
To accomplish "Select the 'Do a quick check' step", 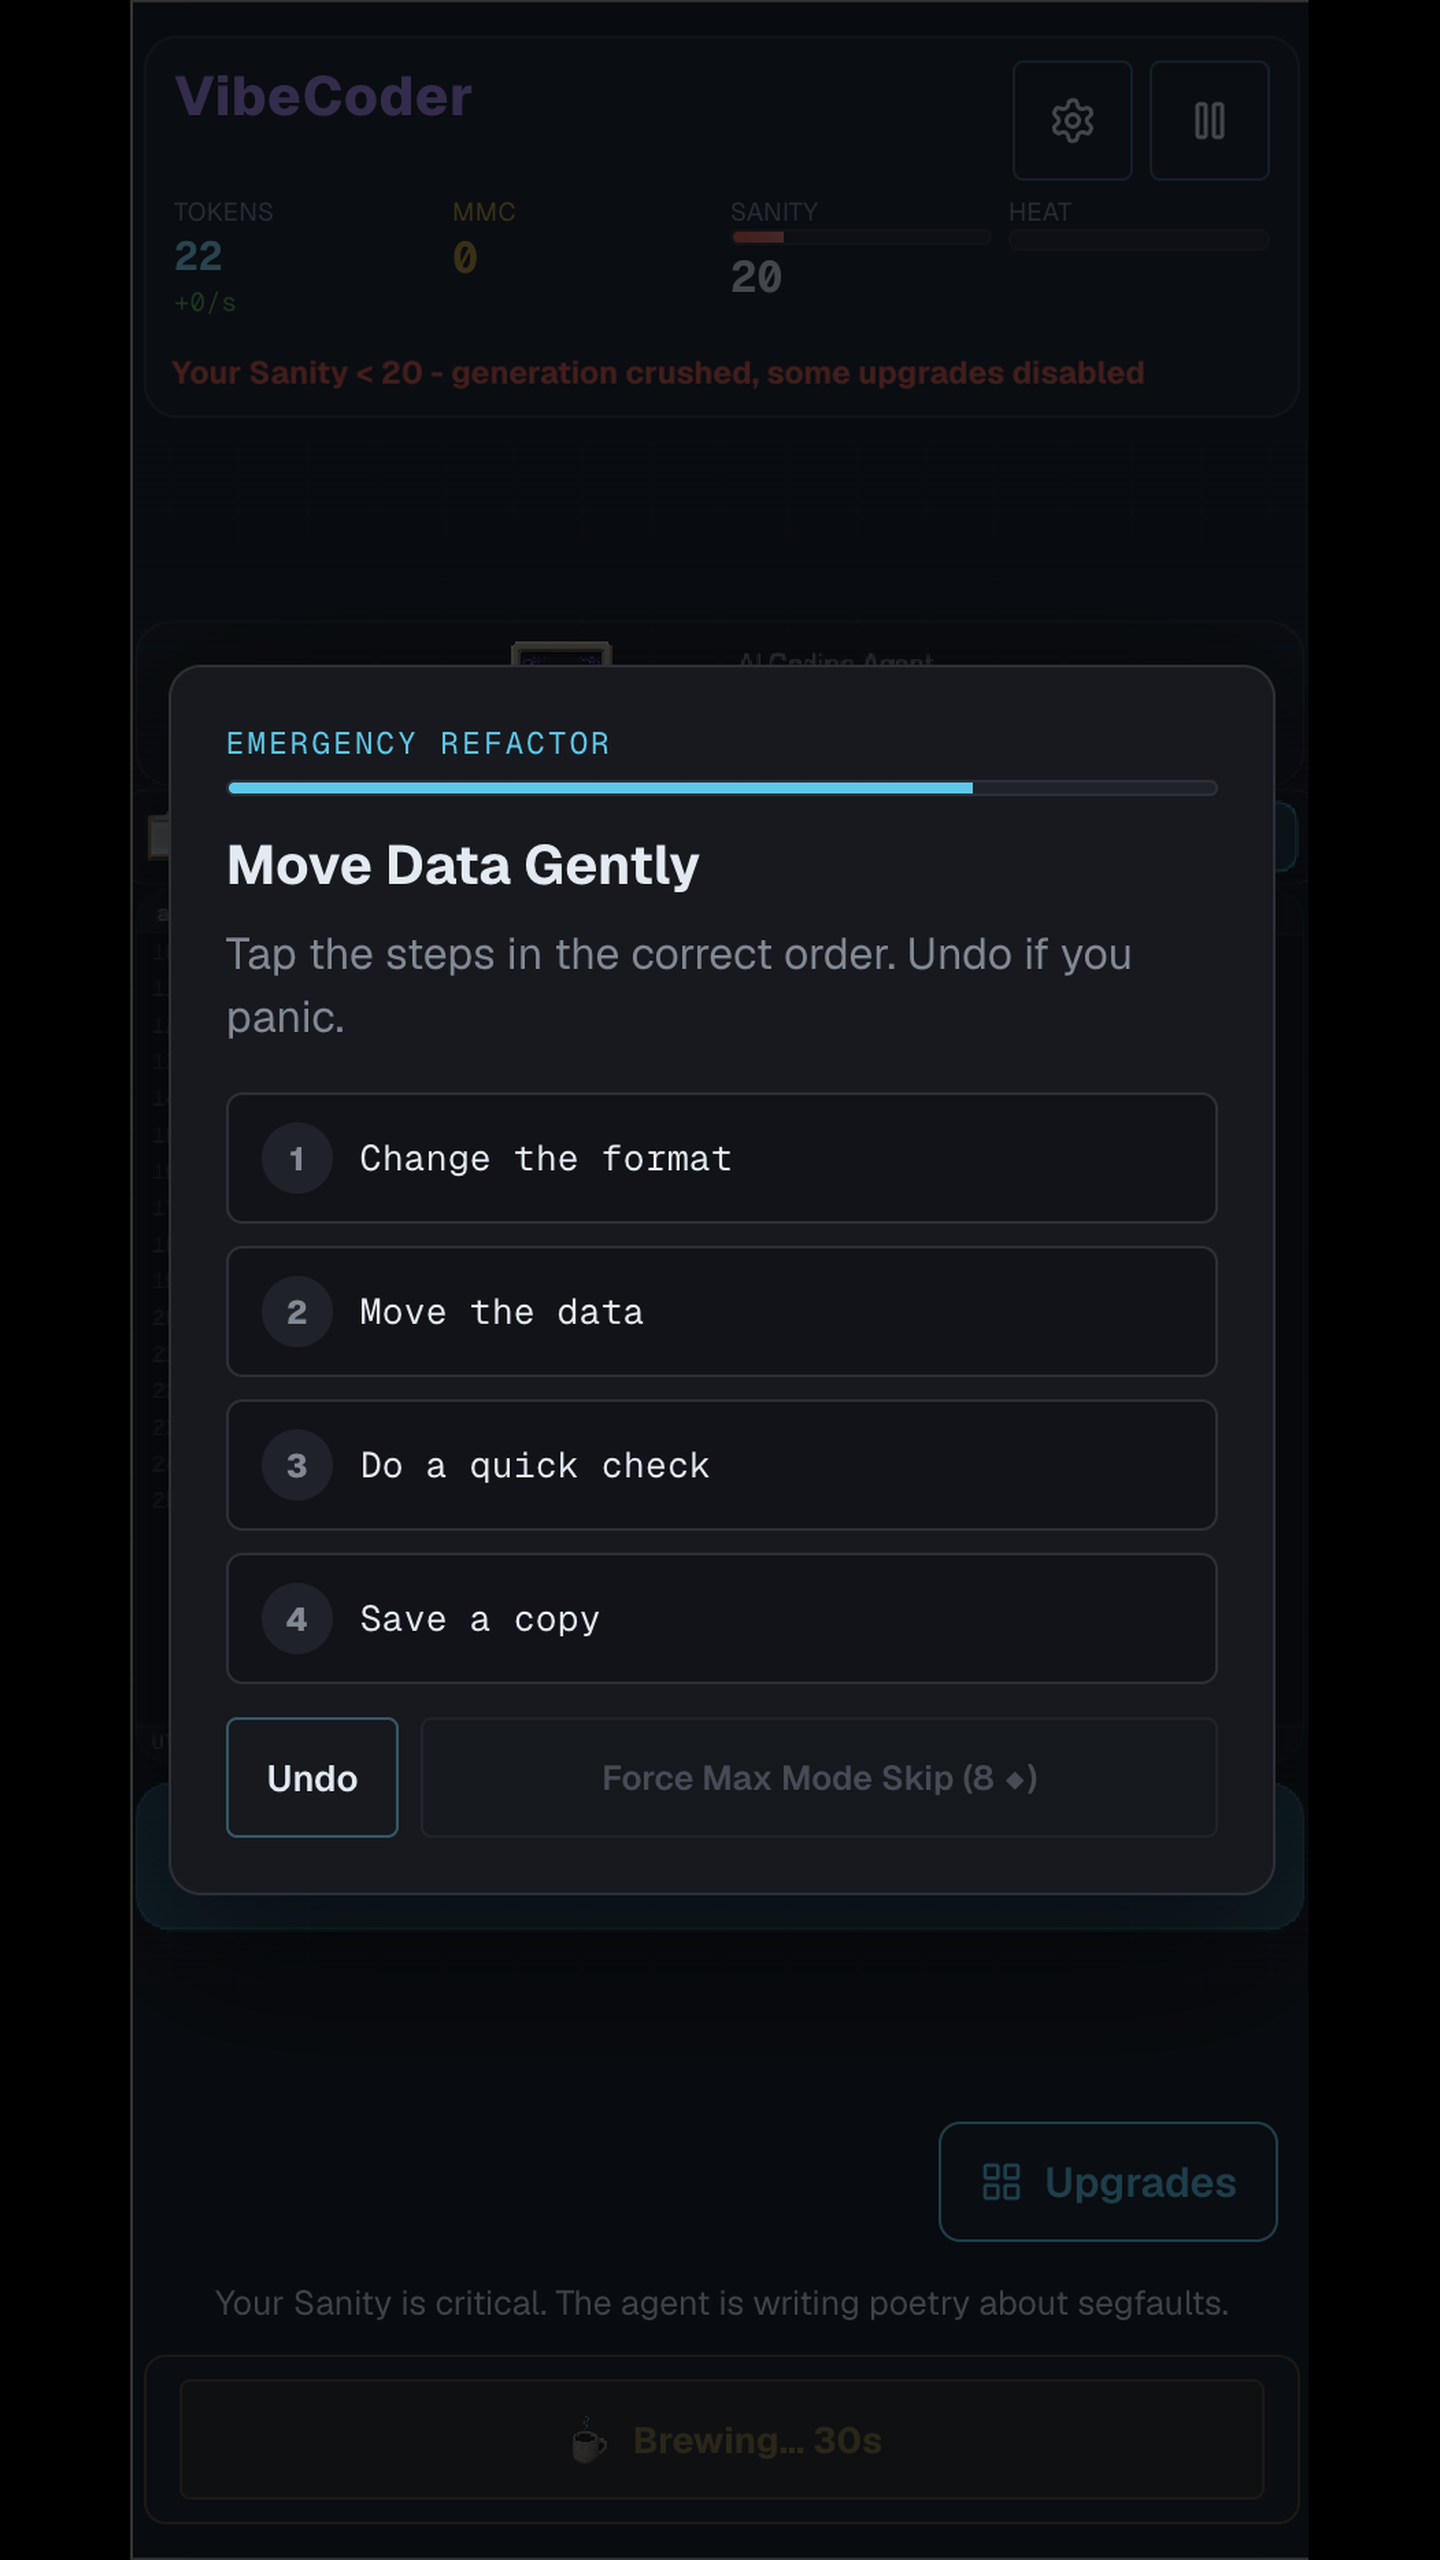I will coord(721,1465).
